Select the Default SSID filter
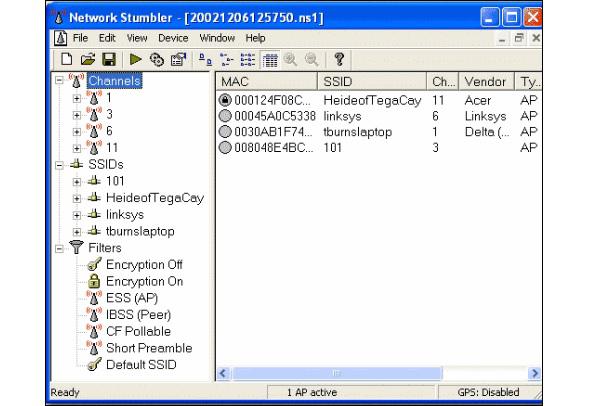 (x=141, y=365)
